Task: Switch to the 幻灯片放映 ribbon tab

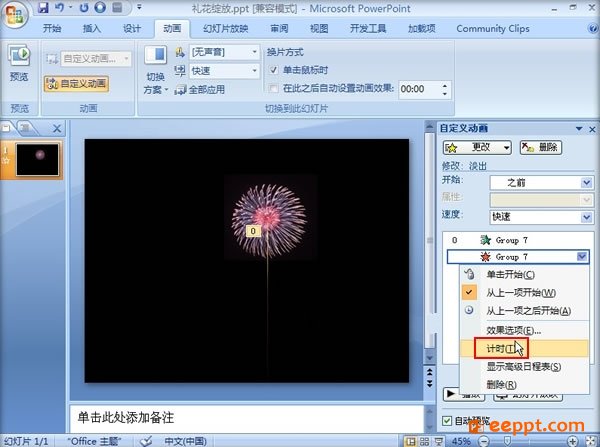Action: click(x=226, y=28)
